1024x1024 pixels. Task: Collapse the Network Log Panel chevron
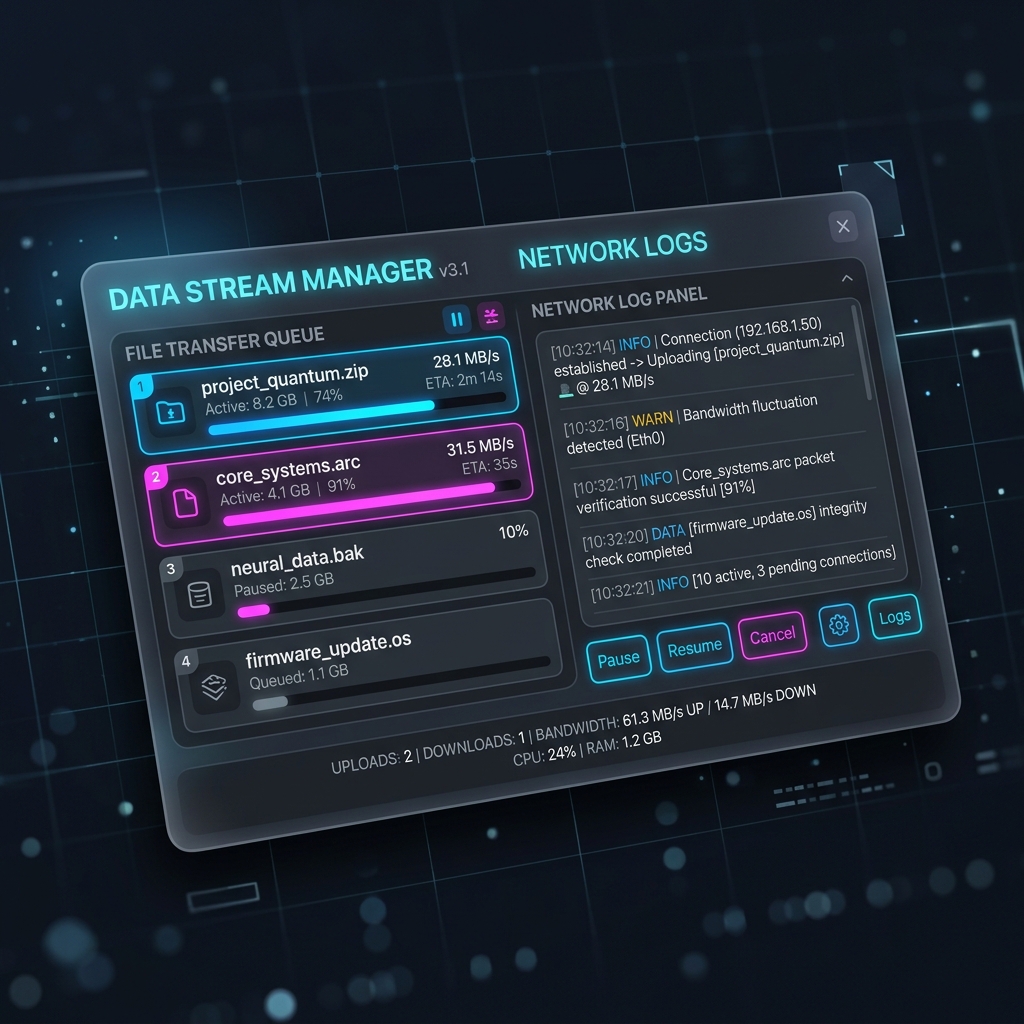(x=846, y=278)
